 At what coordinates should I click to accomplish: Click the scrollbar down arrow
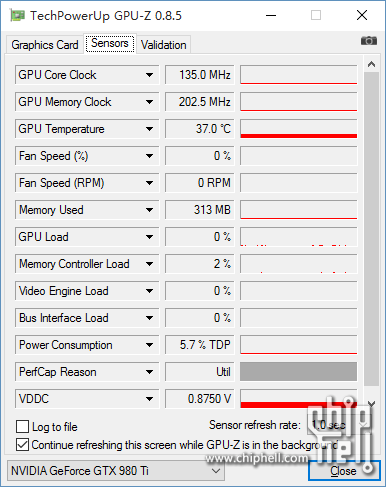coord(371,403)
